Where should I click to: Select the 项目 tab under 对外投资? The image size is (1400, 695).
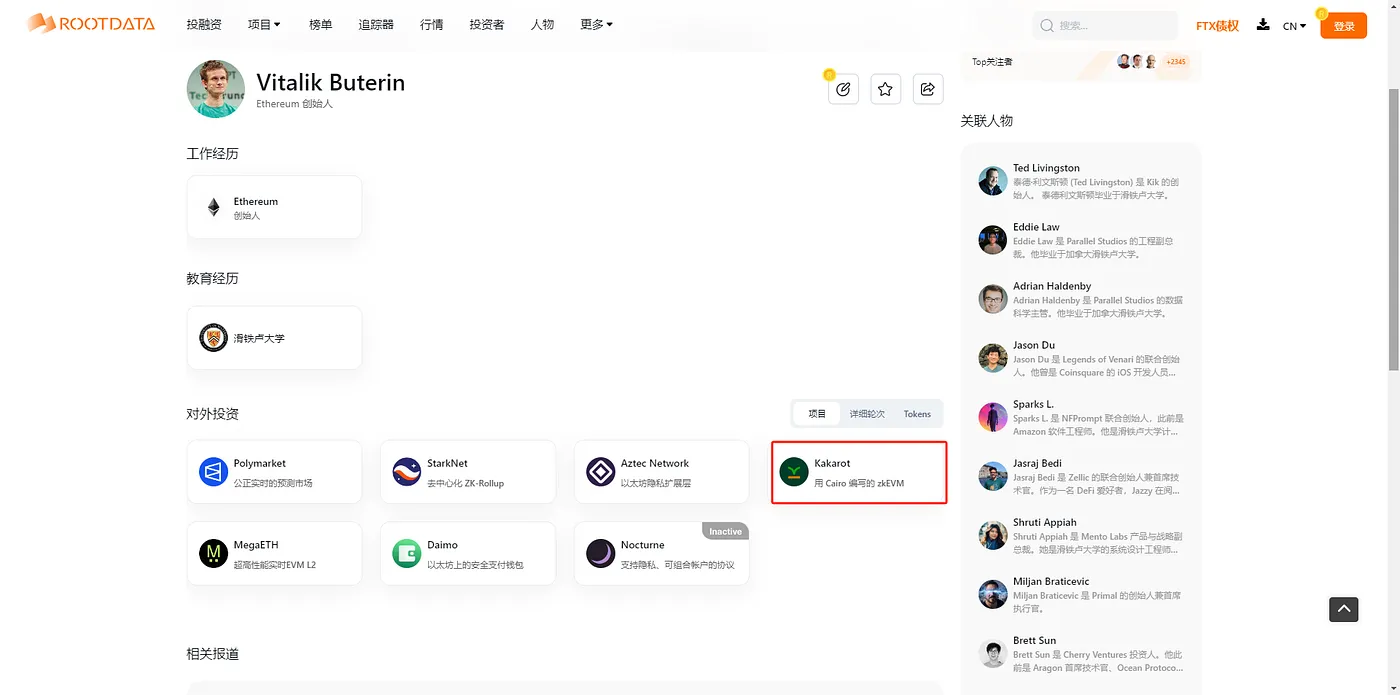[817, 414]
